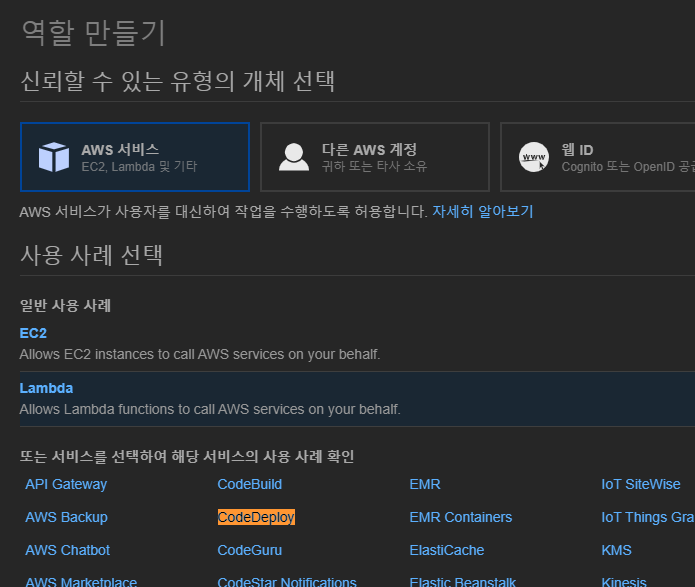The image size is (695, 587).
Task: Select AWS Backup service
Action: [66, 517]
